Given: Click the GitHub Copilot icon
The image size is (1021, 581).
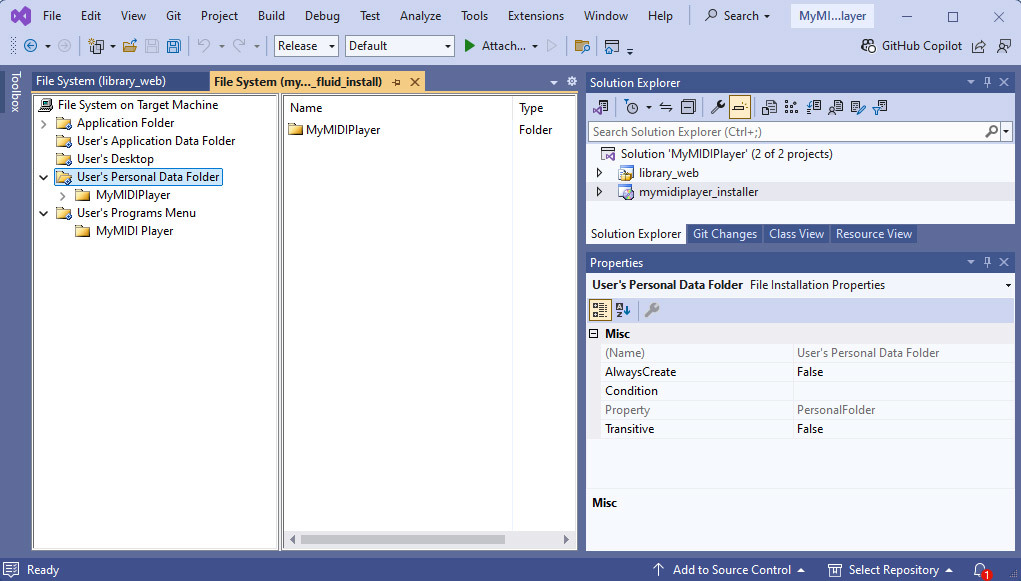Looking at the screenshot, I should [868, 46].
